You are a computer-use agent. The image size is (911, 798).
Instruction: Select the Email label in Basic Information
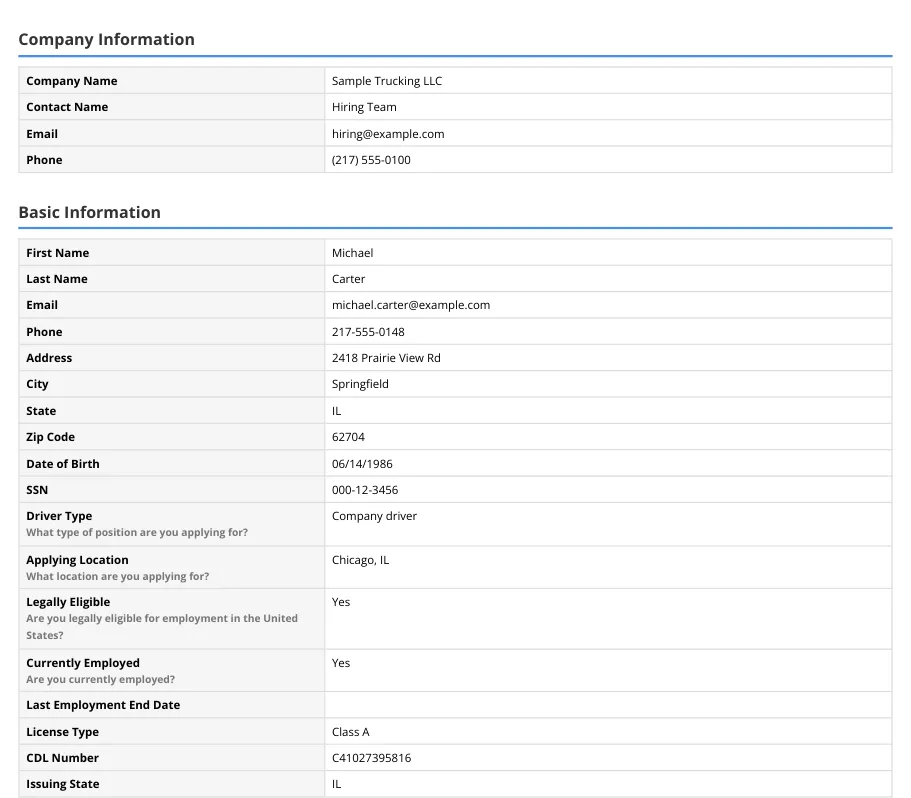point(42,305)
